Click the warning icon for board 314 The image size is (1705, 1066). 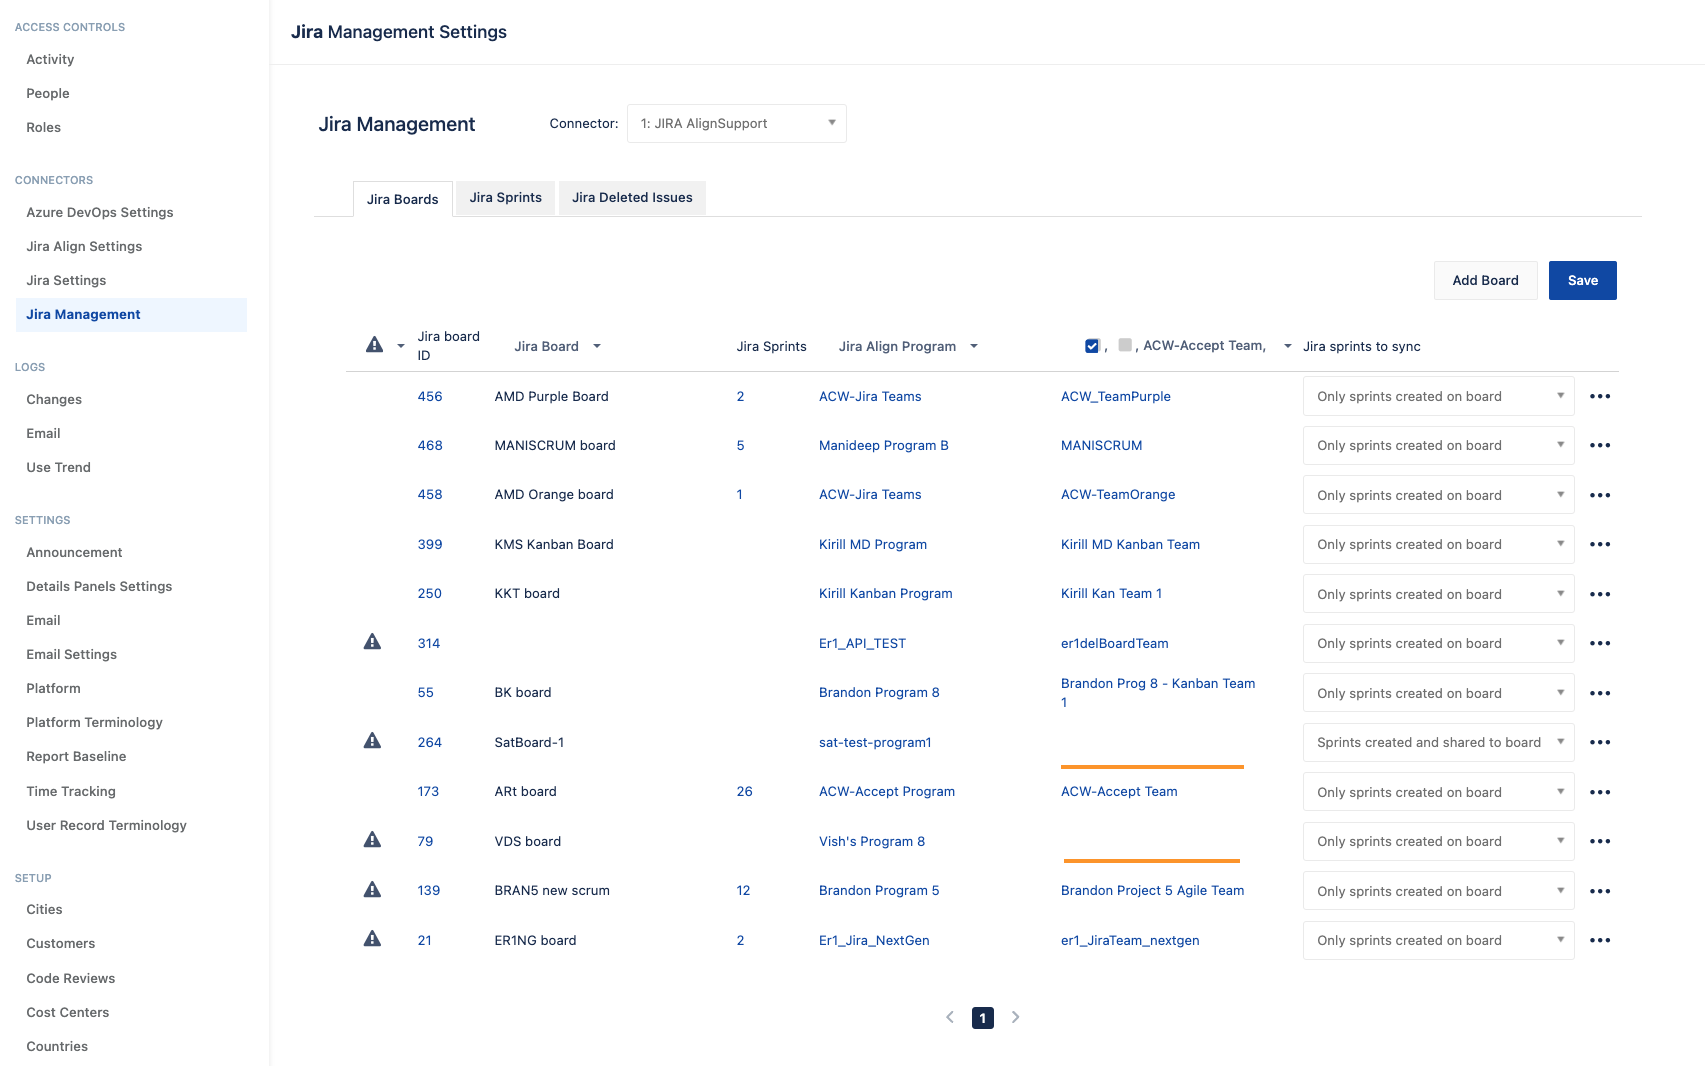click(x=372, y=642)
